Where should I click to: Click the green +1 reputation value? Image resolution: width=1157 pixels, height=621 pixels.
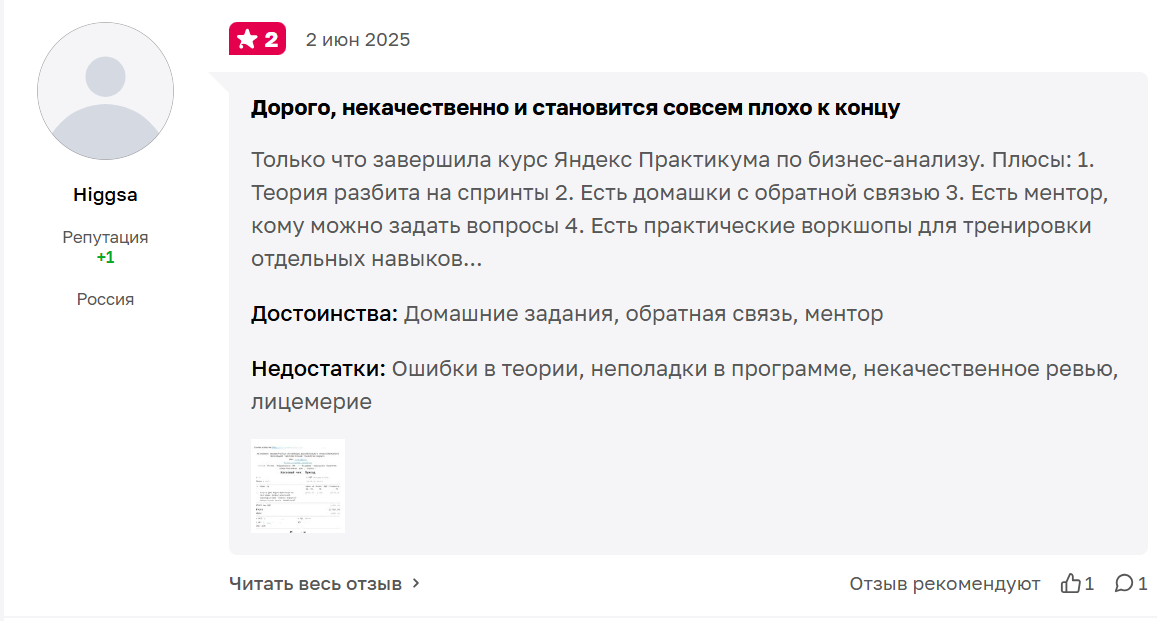point(105,257)
